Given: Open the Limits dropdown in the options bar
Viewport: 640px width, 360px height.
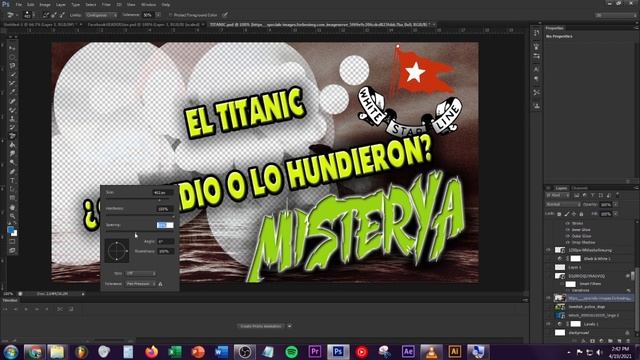Looking at the screenshot, I should (101, 15).
